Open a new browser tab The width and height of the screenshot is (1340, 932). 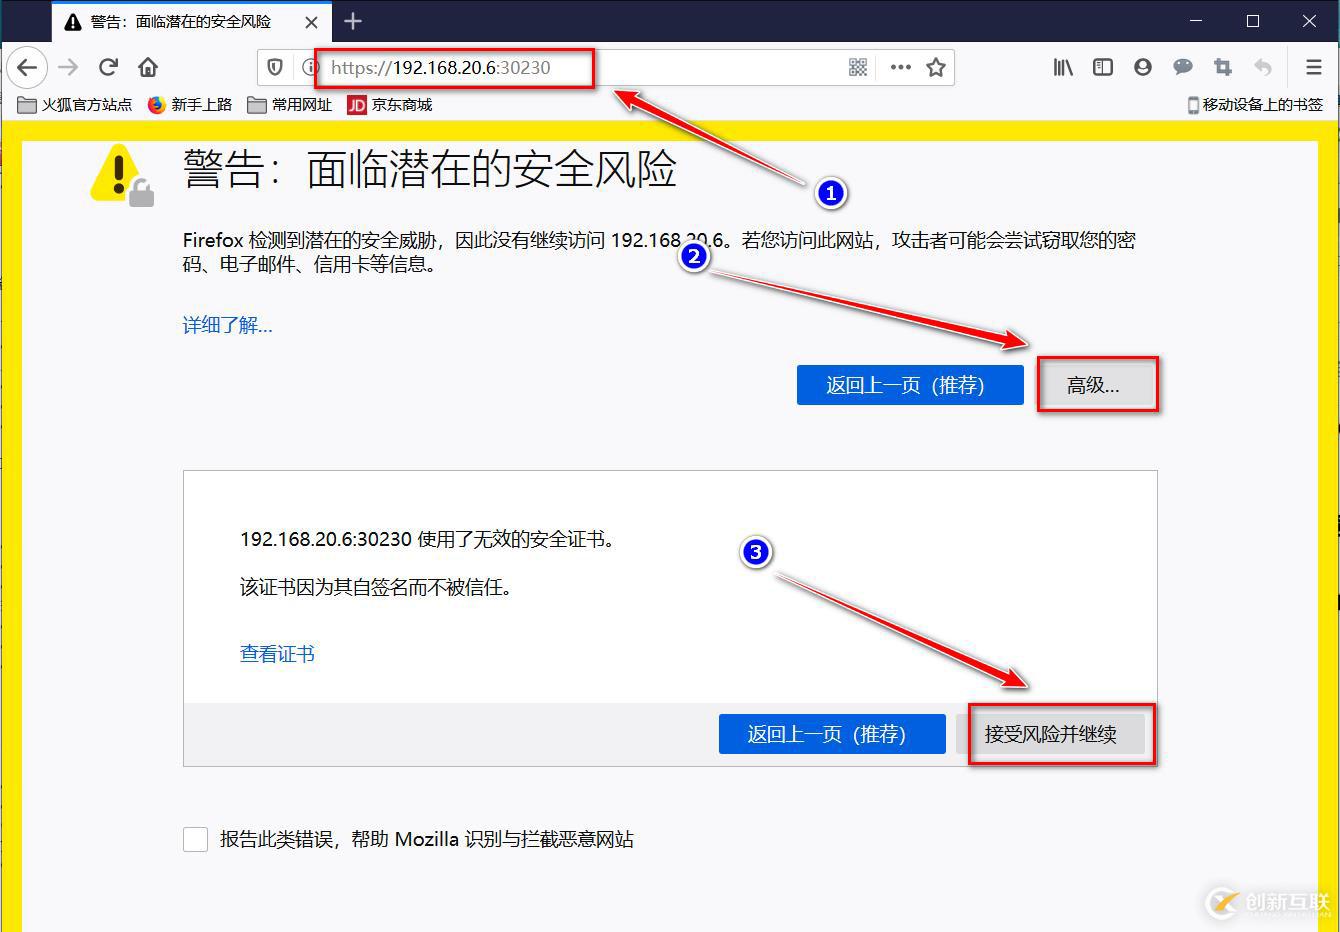[x=353, y=21]
